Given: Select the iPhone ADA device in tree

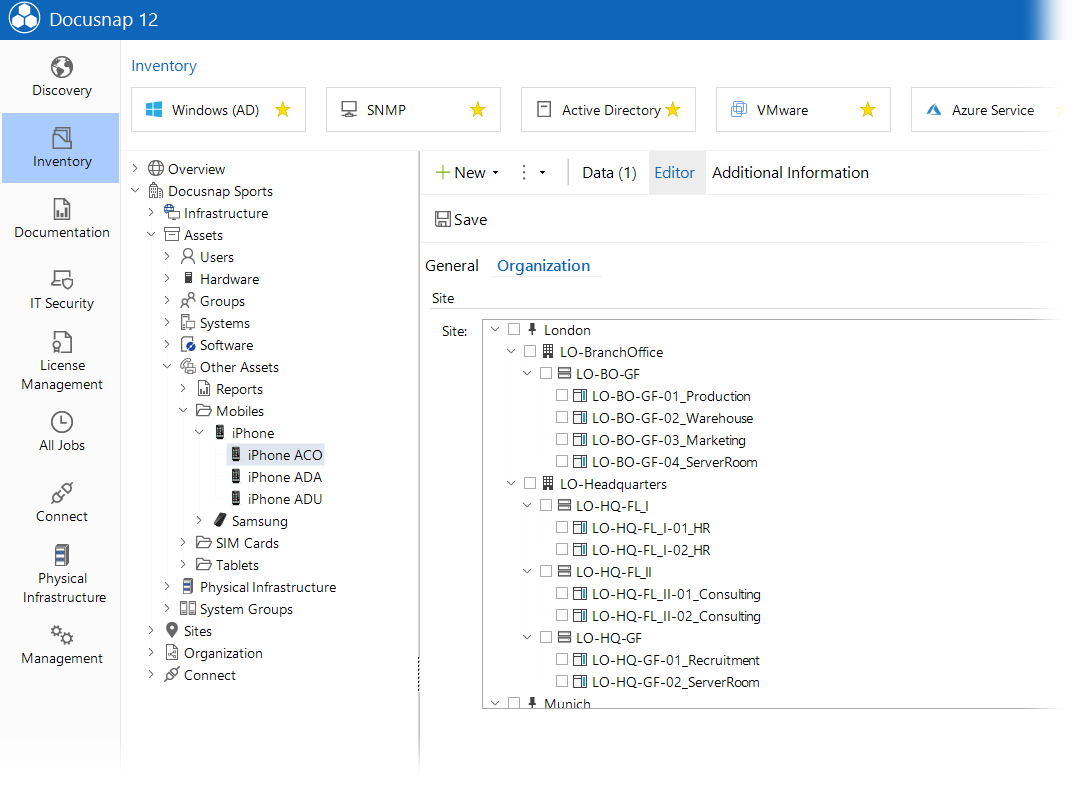Looking at the screenshot, I should (x=276, y=477).
